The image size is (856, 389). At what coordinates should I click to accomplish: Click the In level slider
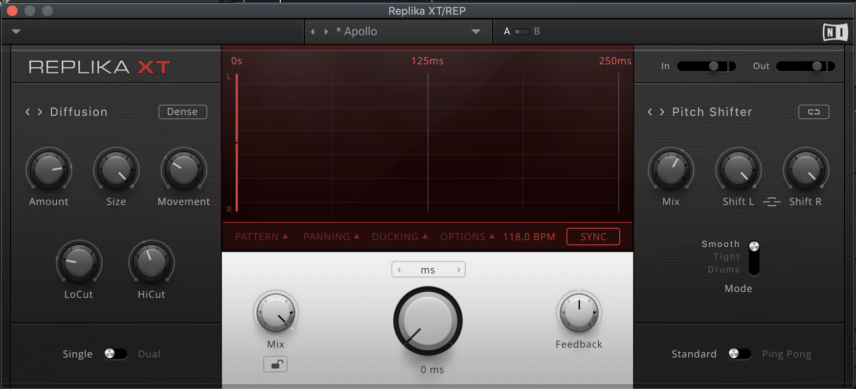click(706, 66)
